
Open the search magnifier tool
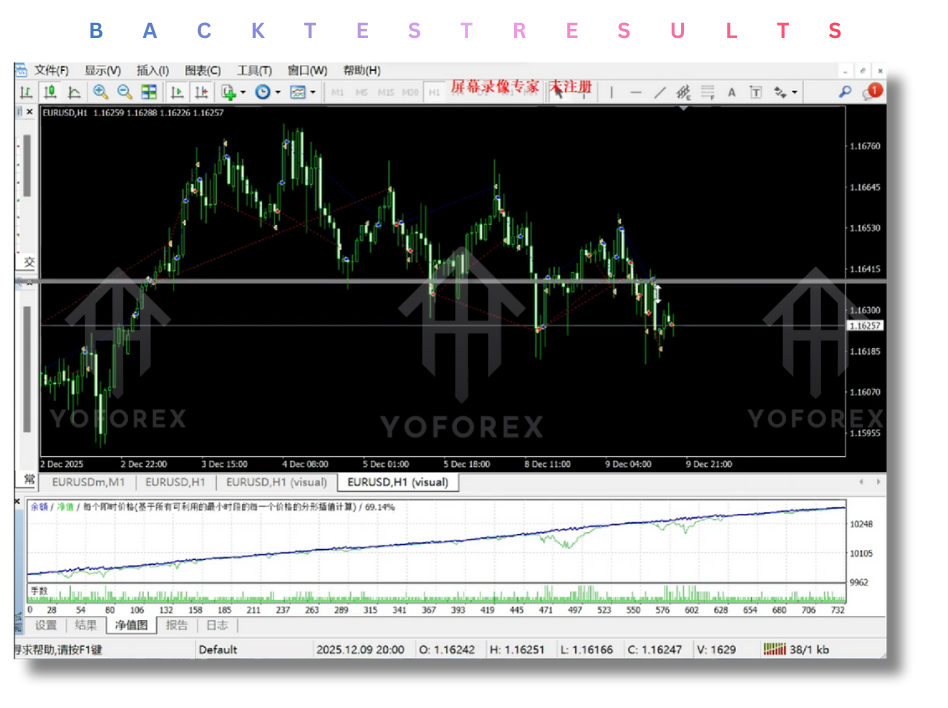point(847,91)
